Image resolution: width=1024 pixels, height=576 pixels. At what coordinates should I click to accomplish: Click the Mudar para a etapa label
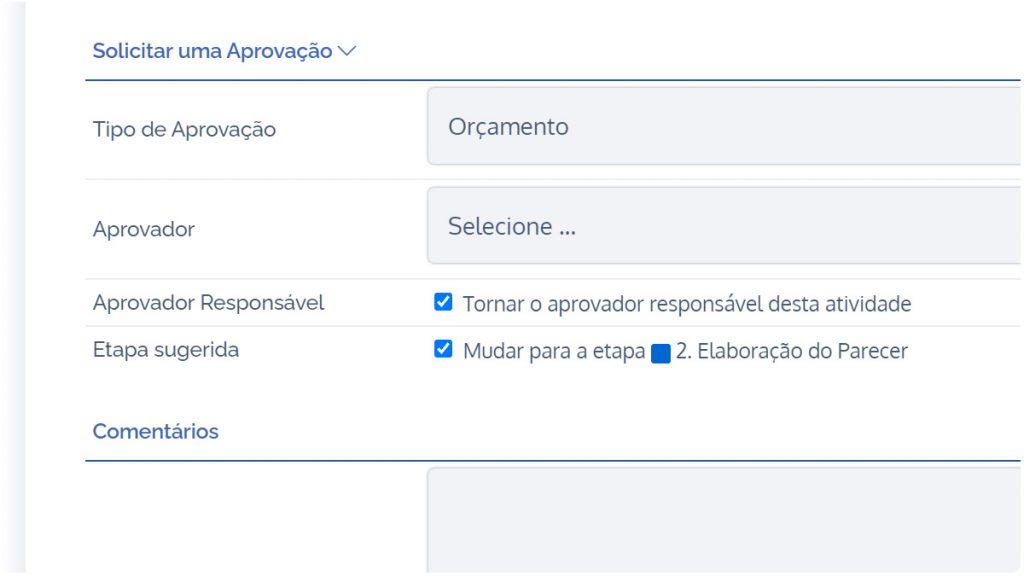(x=554, y=351)
